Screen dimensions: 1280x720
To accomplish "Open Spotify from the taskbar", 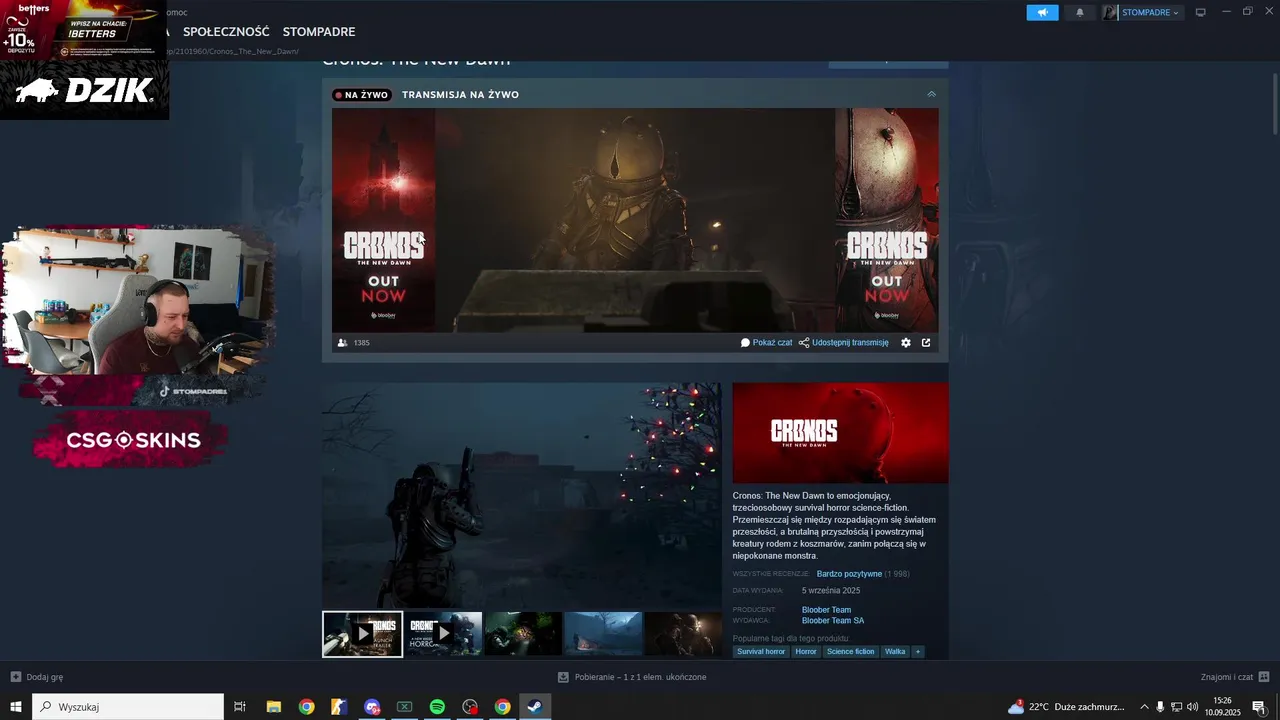I will click(x=437, y=707).
